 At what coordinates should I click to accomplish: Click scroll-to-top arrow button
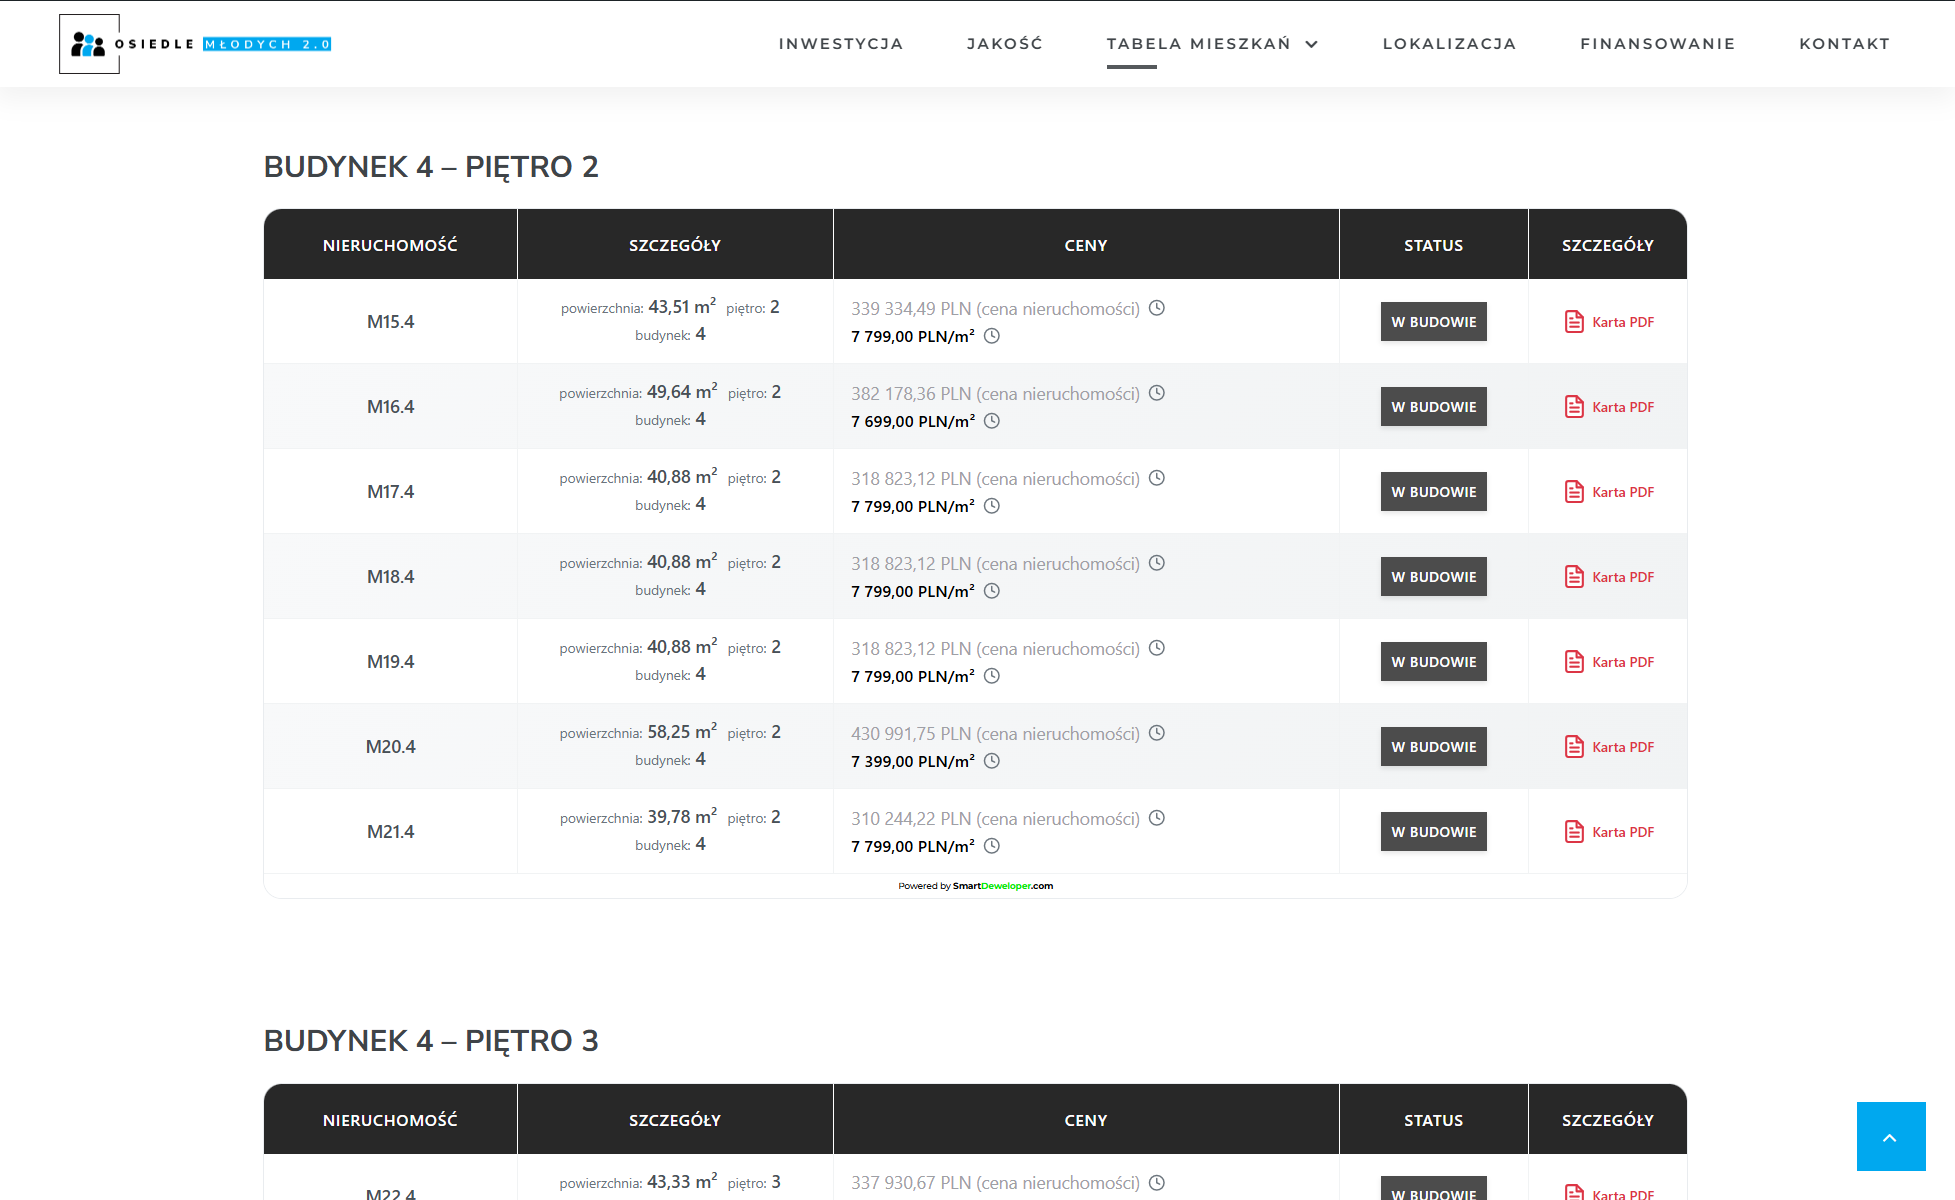pyautogui.click(x=1890, y=1136)
